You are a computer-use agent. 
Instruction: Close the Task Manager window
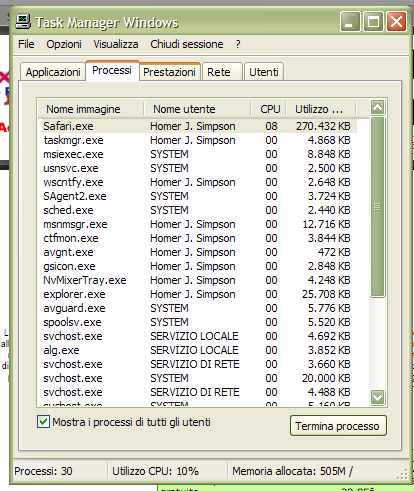click(x=396, y=22)
